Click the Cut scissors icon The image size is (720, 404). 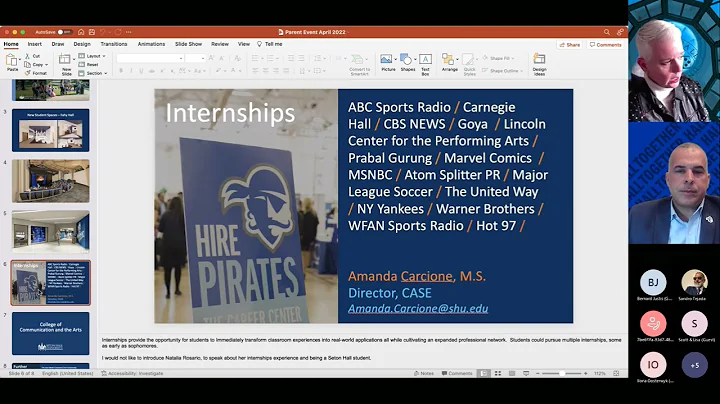(28, 56)
